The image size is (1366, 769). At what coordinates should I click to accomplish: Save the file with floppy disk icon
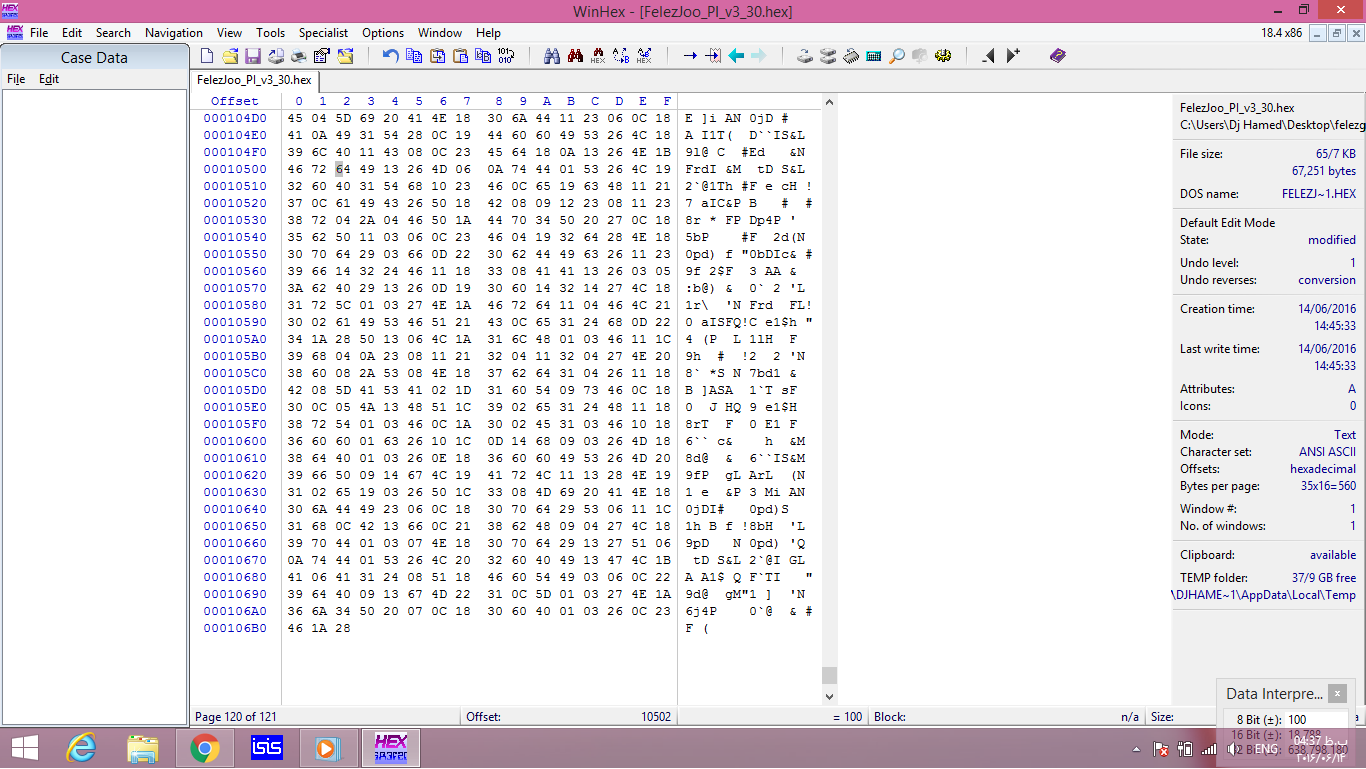coord(253,56)
